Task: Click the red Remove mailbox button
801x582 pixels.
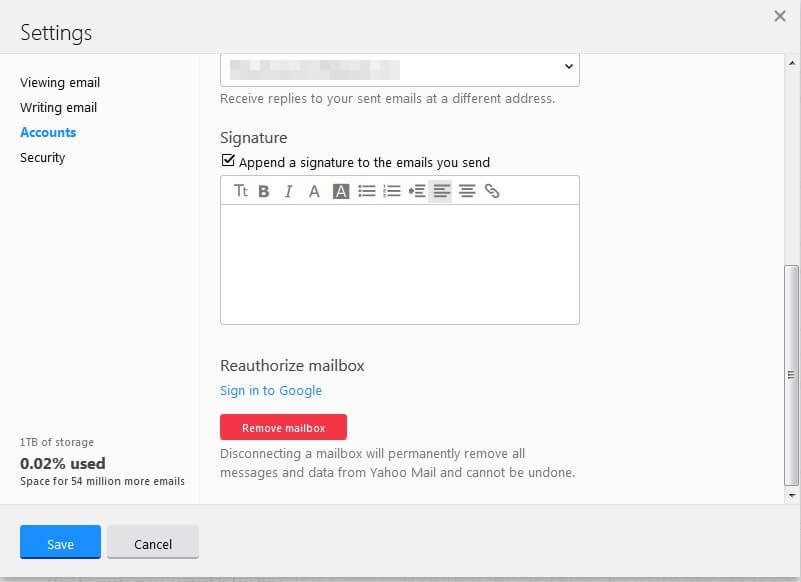Action: click(x=284, y=427)
